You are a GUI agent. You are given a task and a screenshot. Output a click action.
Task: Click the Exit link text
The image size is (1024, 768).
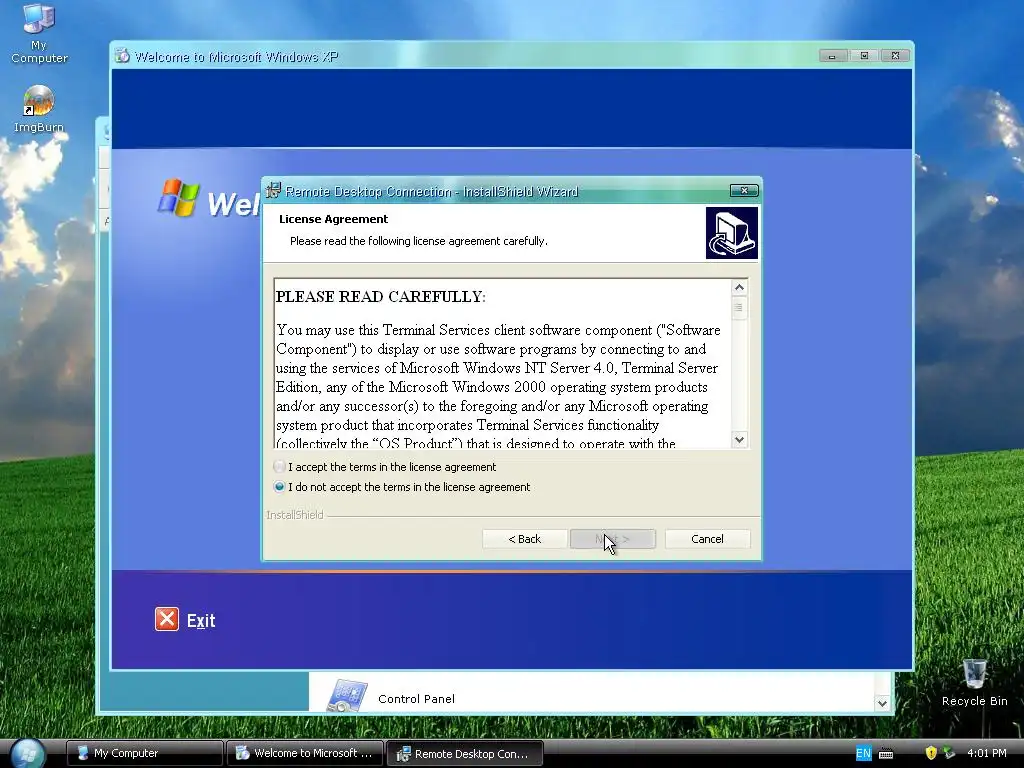tap(200, 620)
